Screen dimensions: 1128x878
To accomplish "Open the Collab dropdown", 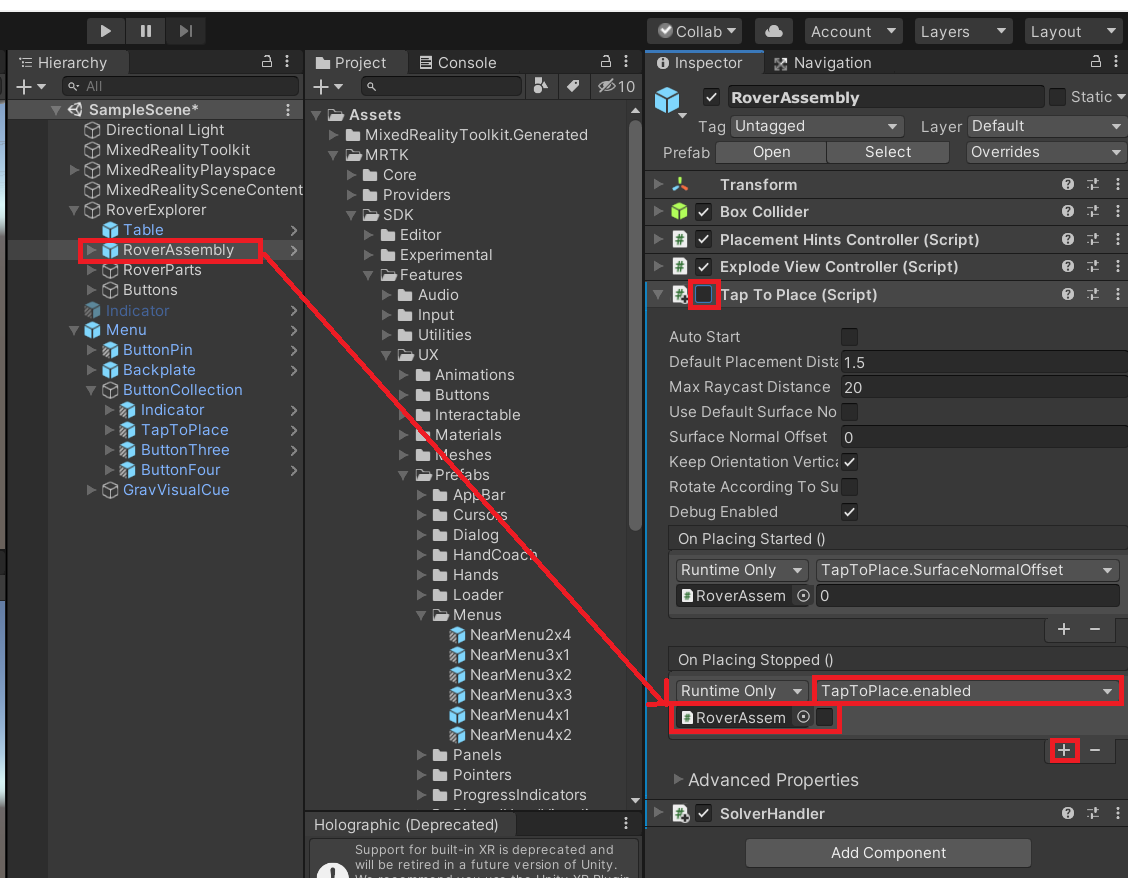I will (696, 31).
